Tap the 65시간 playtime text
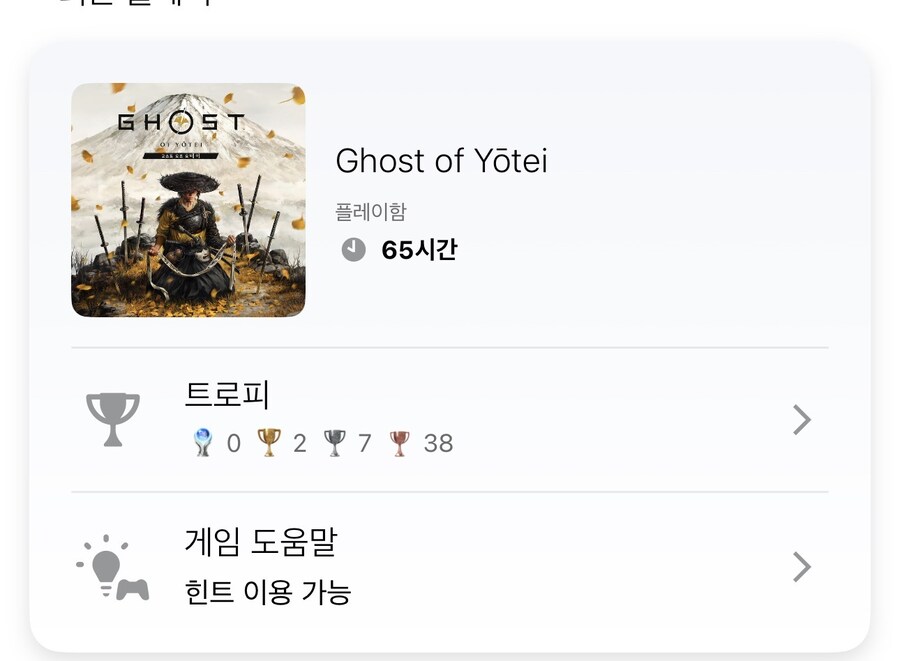The width and height of the screenshot is (900, 661). [419, 250]
